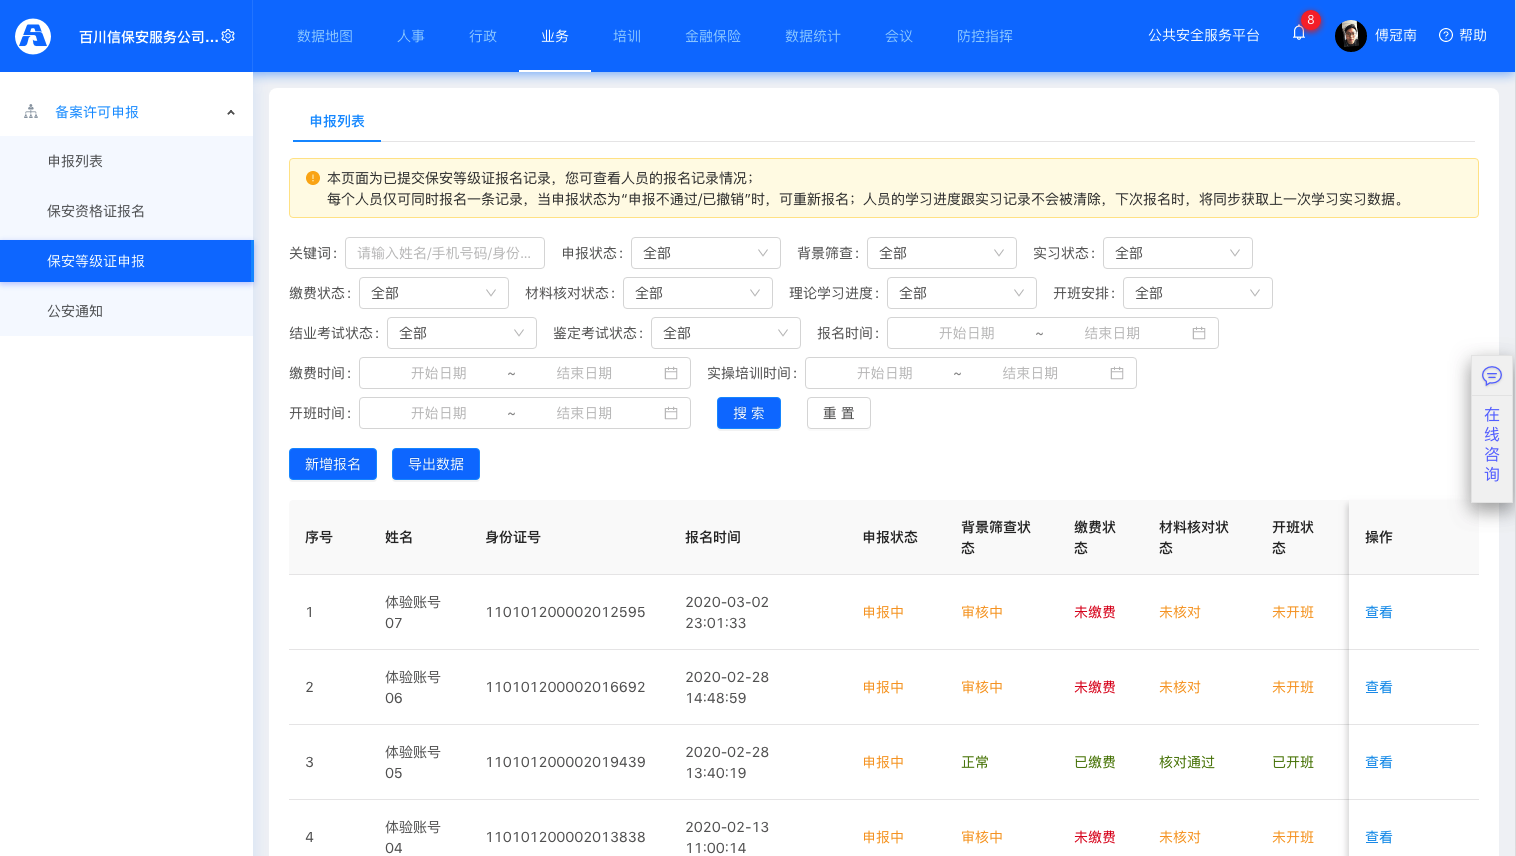Go to 防控指挥 in top navigation
This screenshot has height=856, width=1516.
point(985,36)
